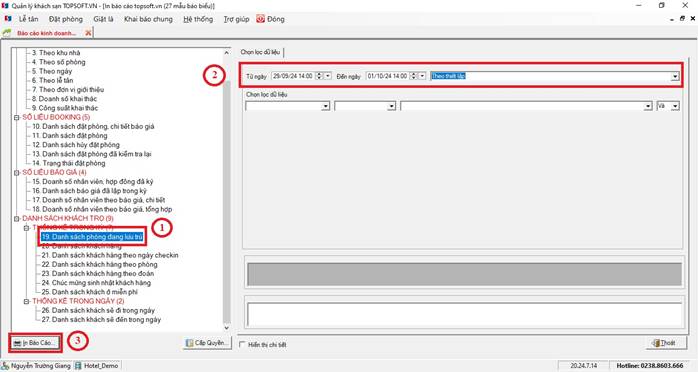
Task: Select 21. Danh sách khách hàng theo ngày checkin
Action: [x=110, y=255]
